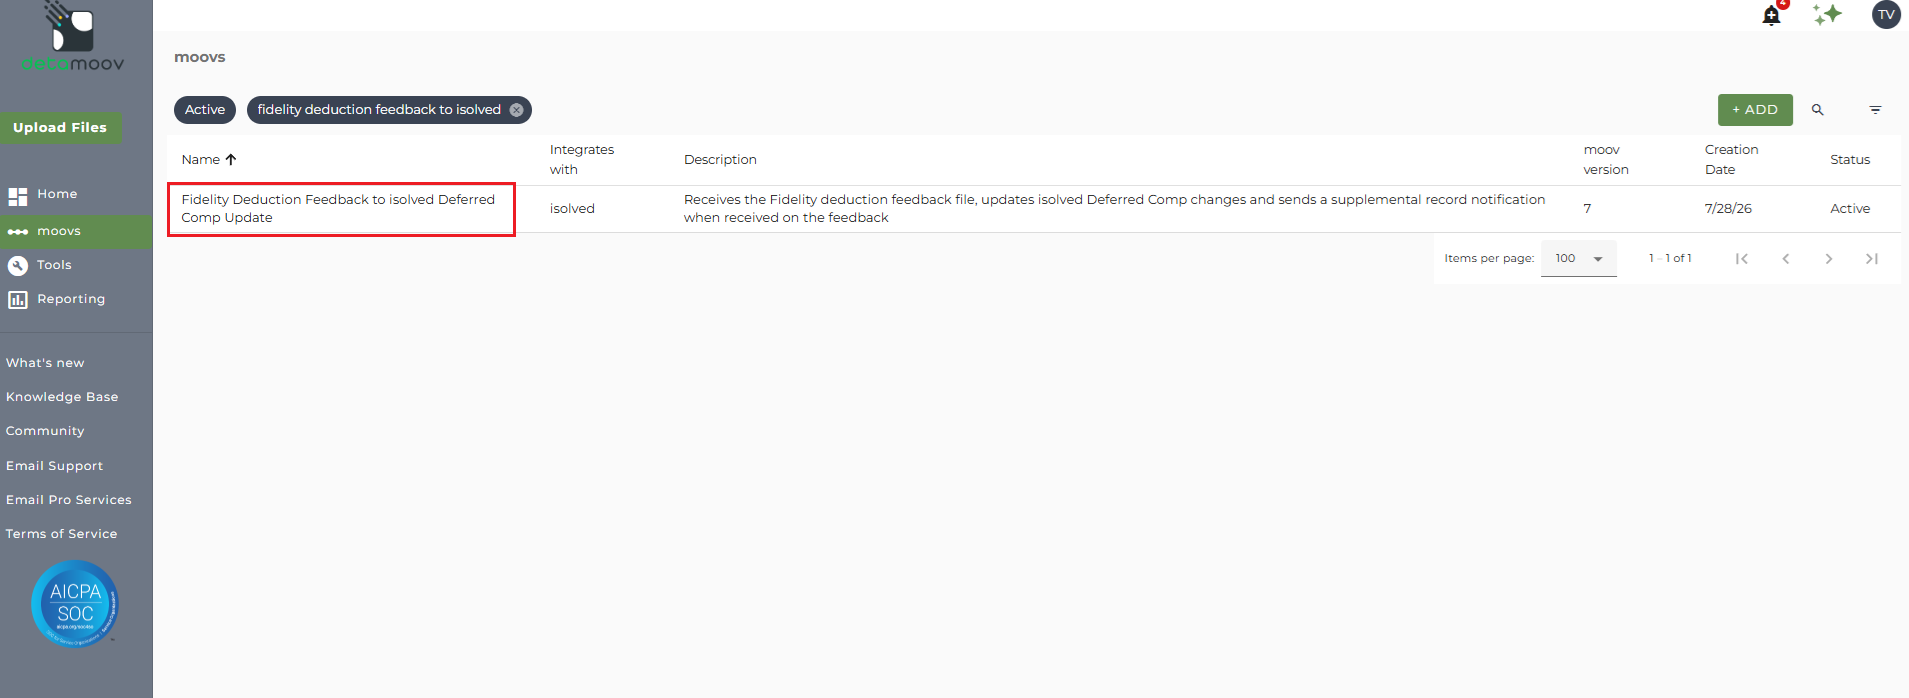Click the Description column header
The image size is (1909, 698).
click(x=720, y=160)
